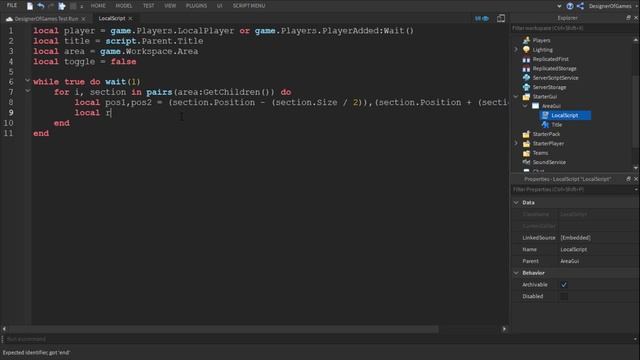Collapse the Behavior section in Properties
The image size is (640, 360).
pos(516,273)
